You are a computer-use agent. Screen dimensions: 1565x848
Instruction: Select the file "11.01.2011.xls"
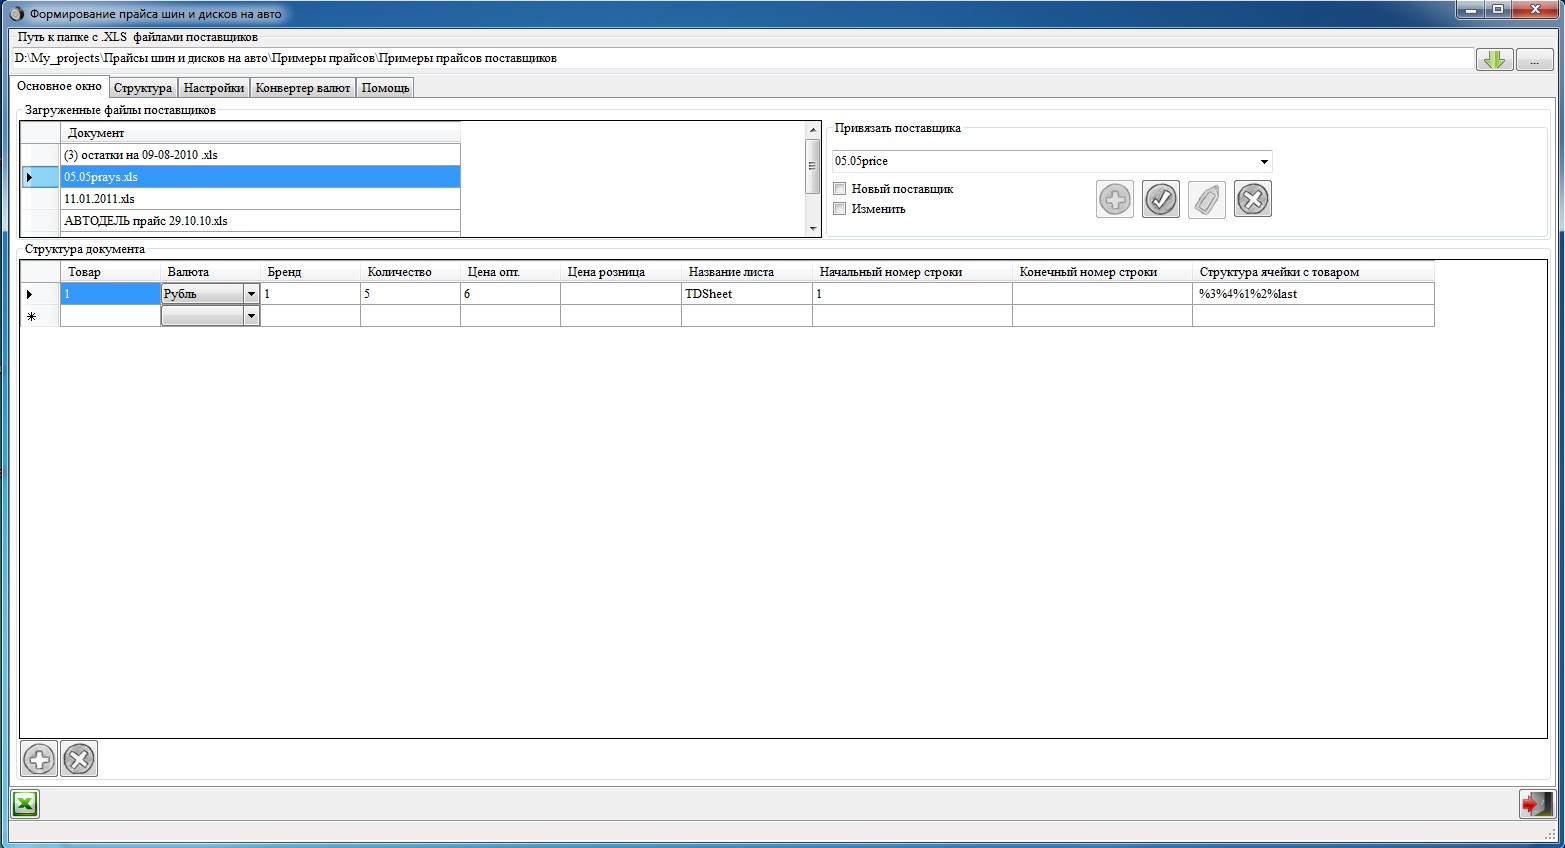pyautogui.click(x=260, y=199)
